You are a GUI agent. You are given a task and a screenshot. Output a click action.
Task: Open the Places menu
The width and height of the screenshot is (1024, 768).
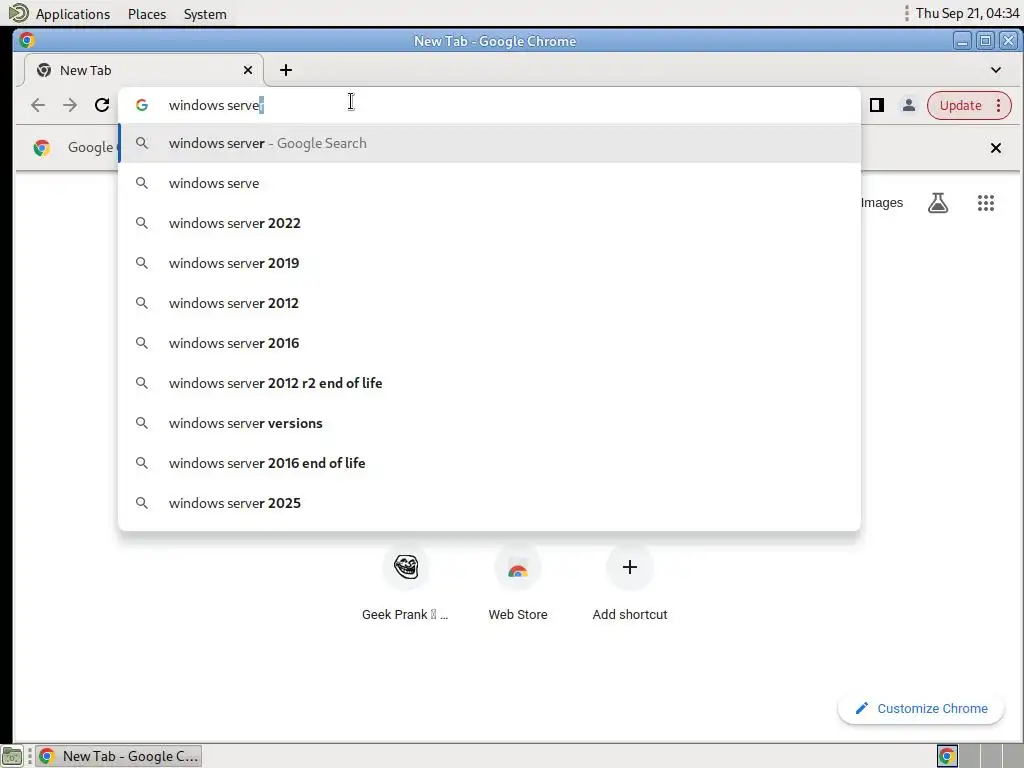pyautogui.click(x=147, y=14)
